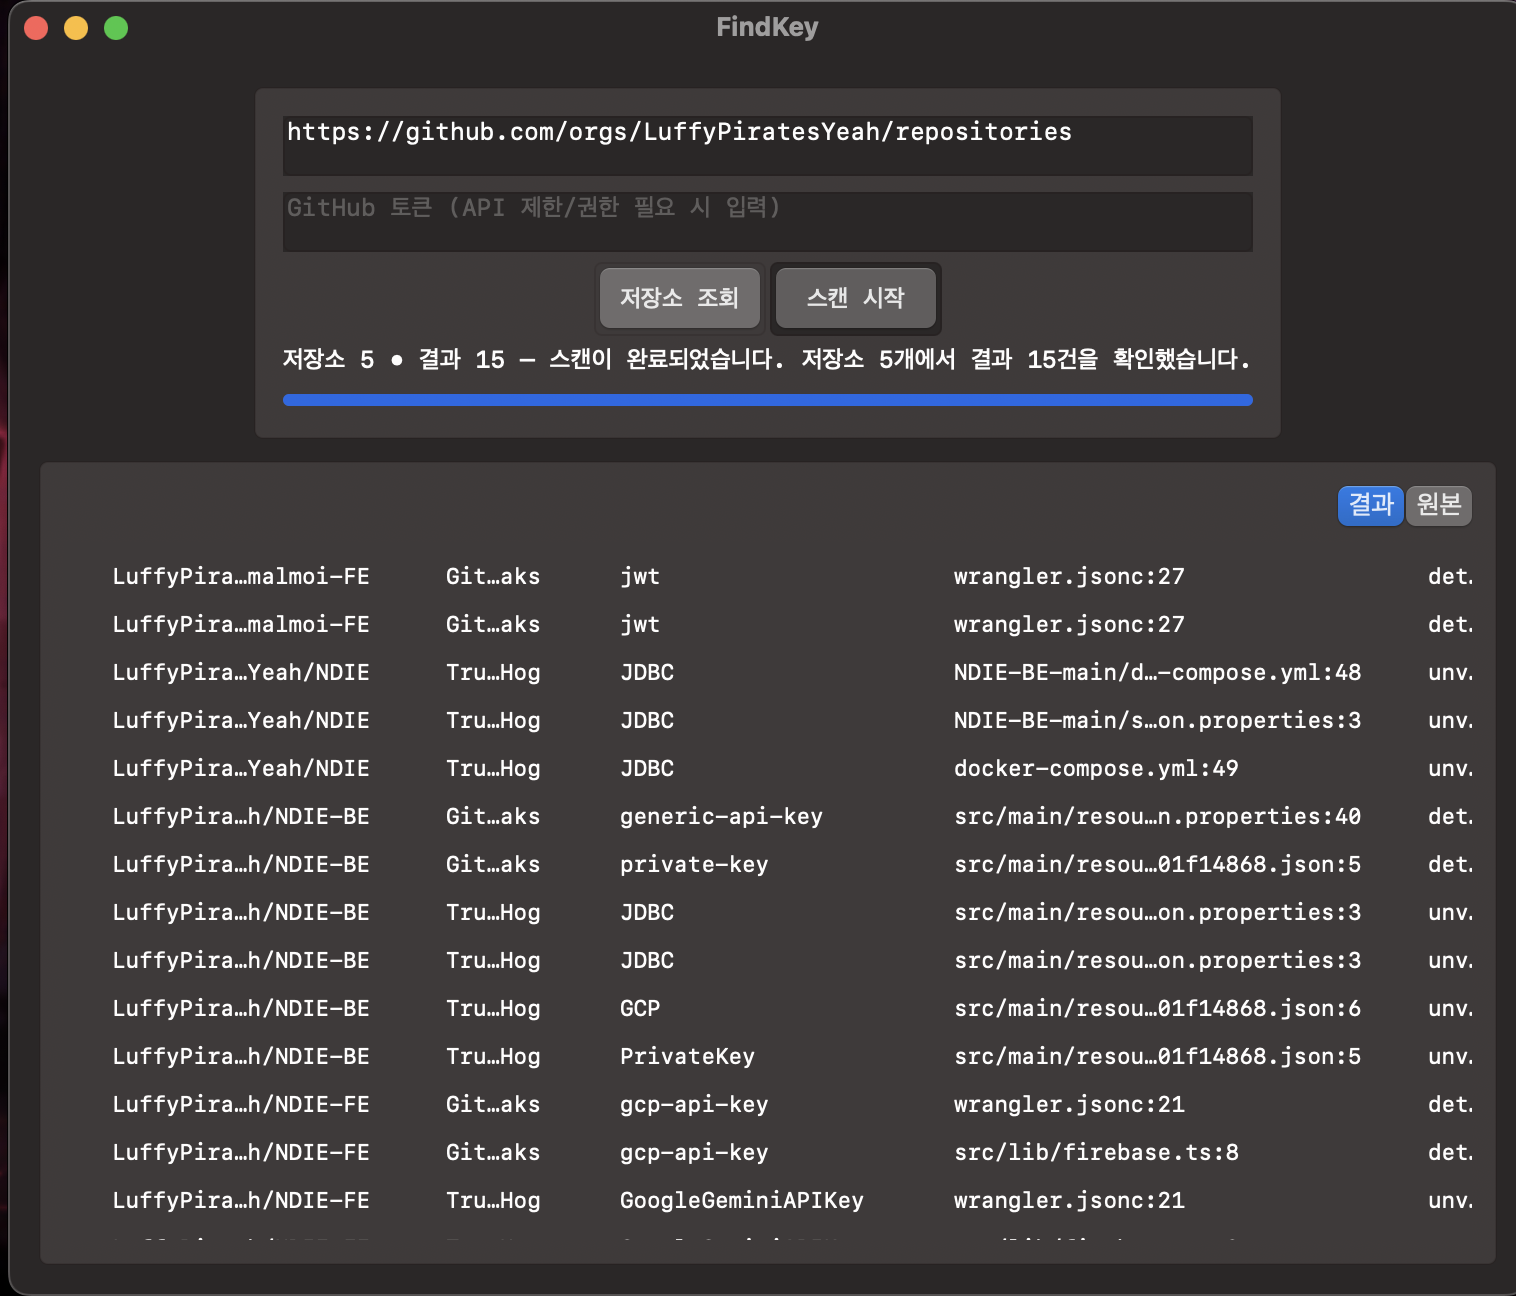1516x1296 pixels.
Task: Click LuffyPira…h/NDIE-BE in the generic-api-key row
Action: [241, 816]
